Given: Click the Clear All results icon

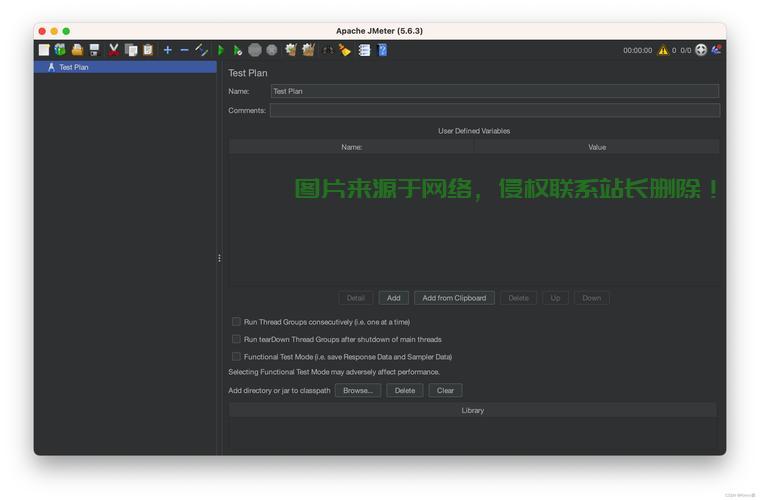Looking at the screenshot, I should pos(308,49).
